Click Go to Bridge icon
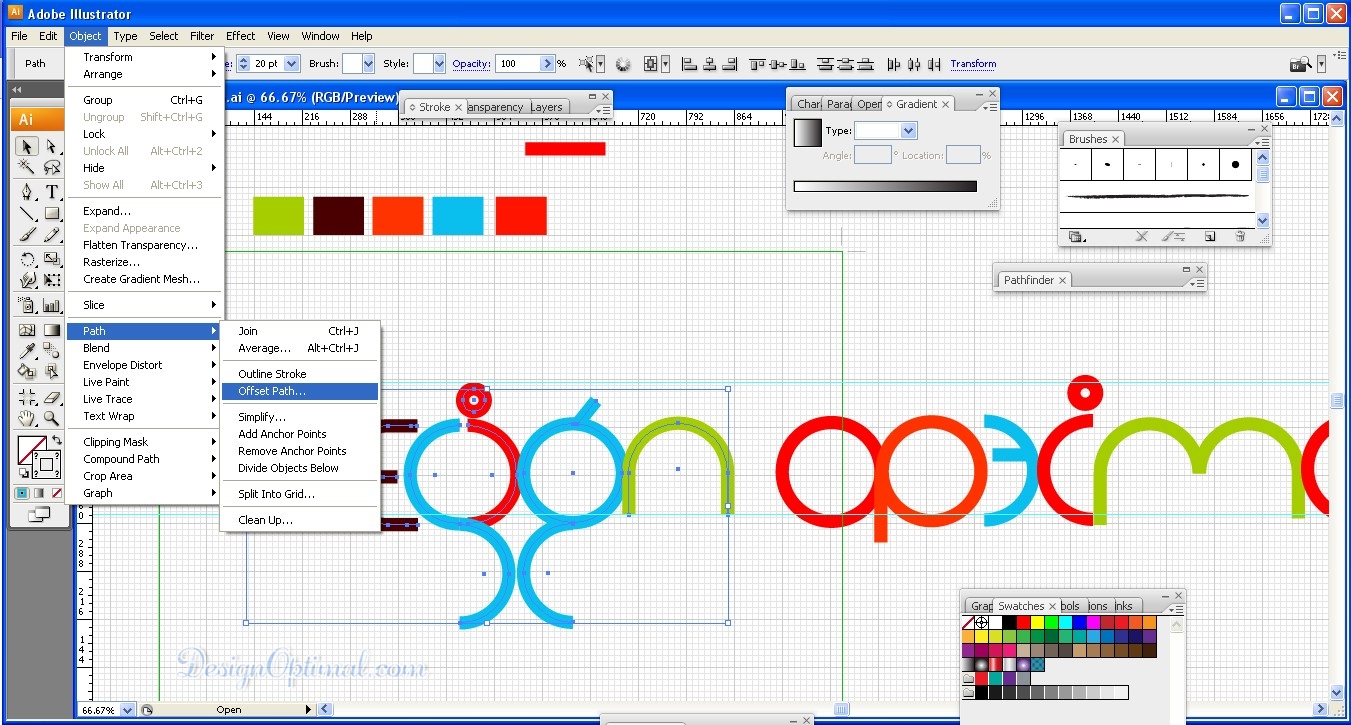 (x=1300, y=64)
